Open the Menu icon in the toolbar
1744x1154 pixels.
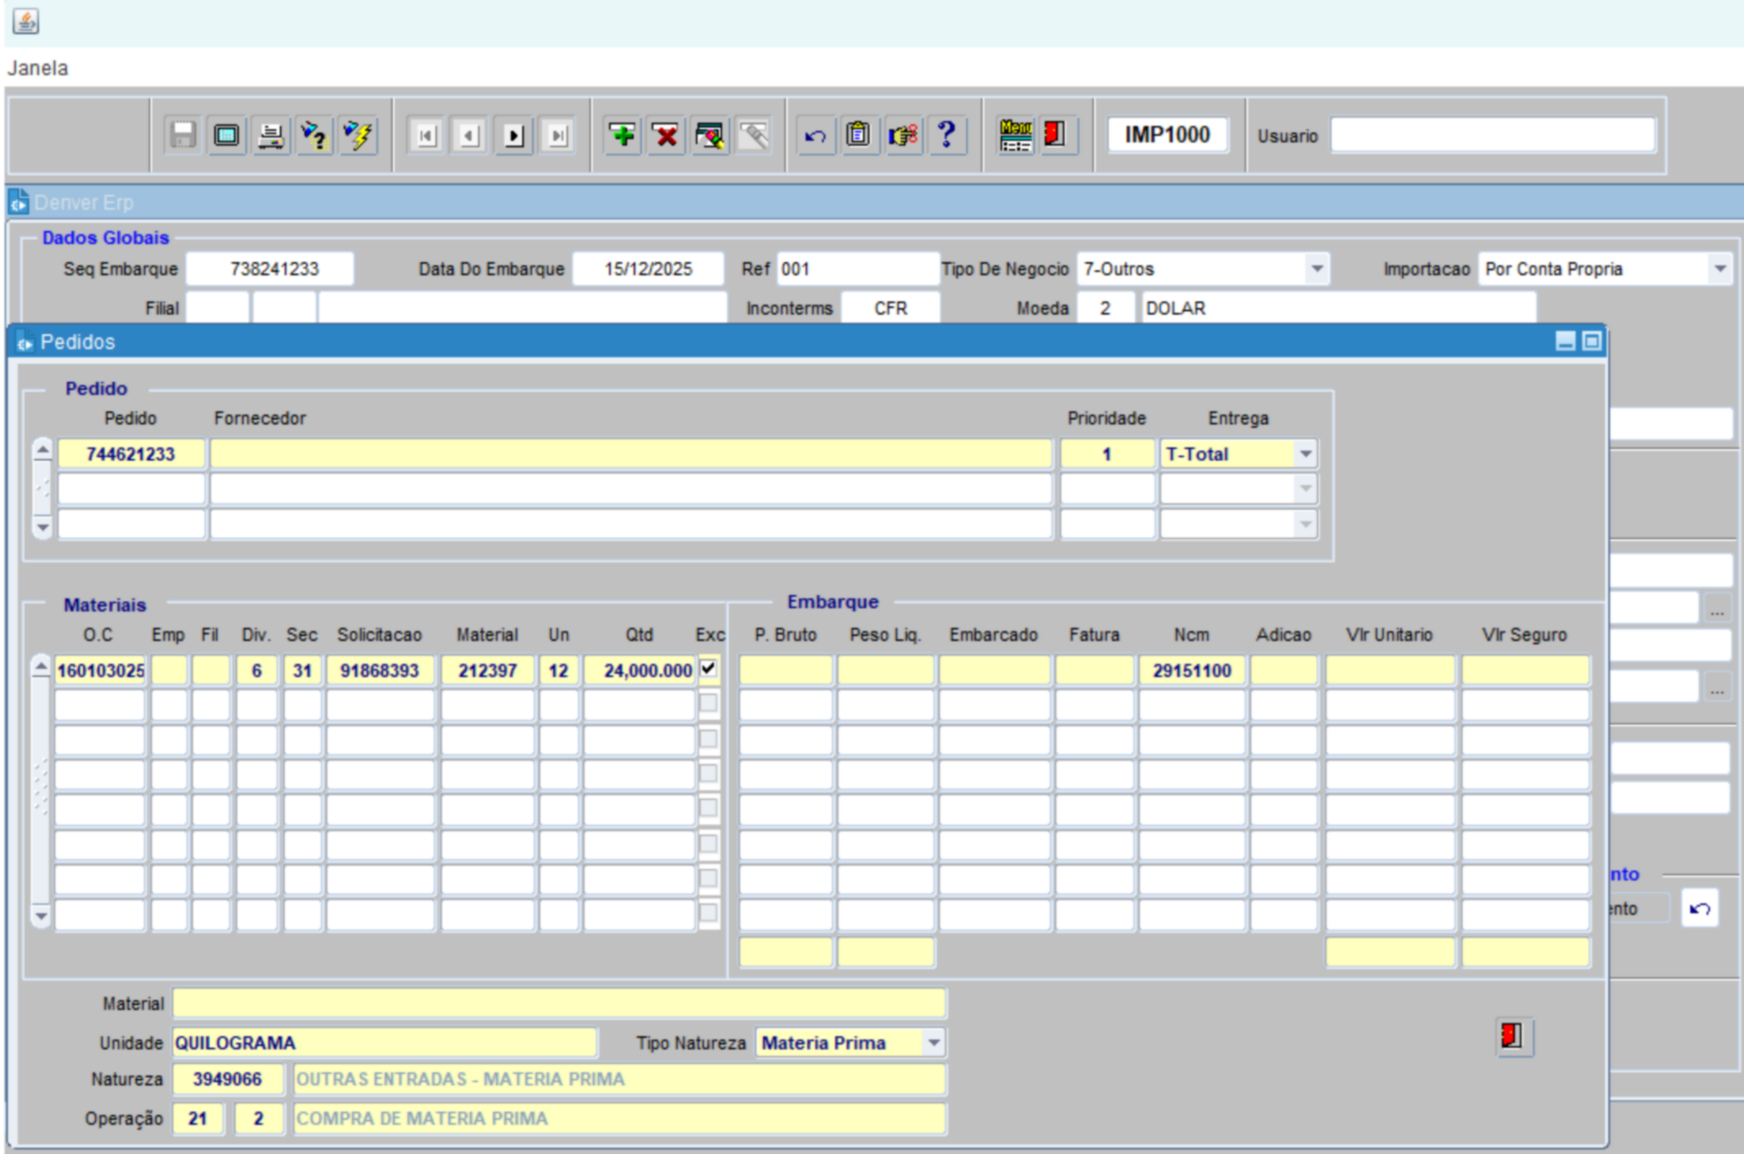click(1015, 135)
